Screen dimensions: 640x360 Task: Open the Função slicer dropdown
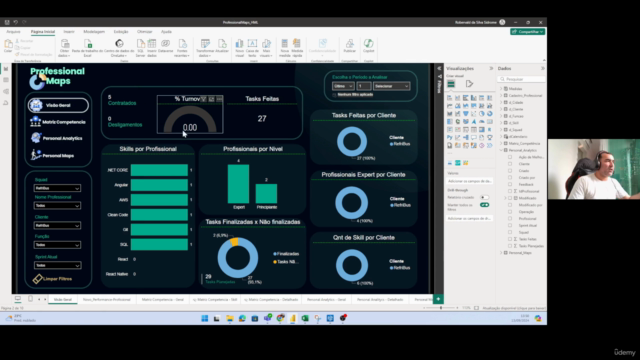point(57,245)
